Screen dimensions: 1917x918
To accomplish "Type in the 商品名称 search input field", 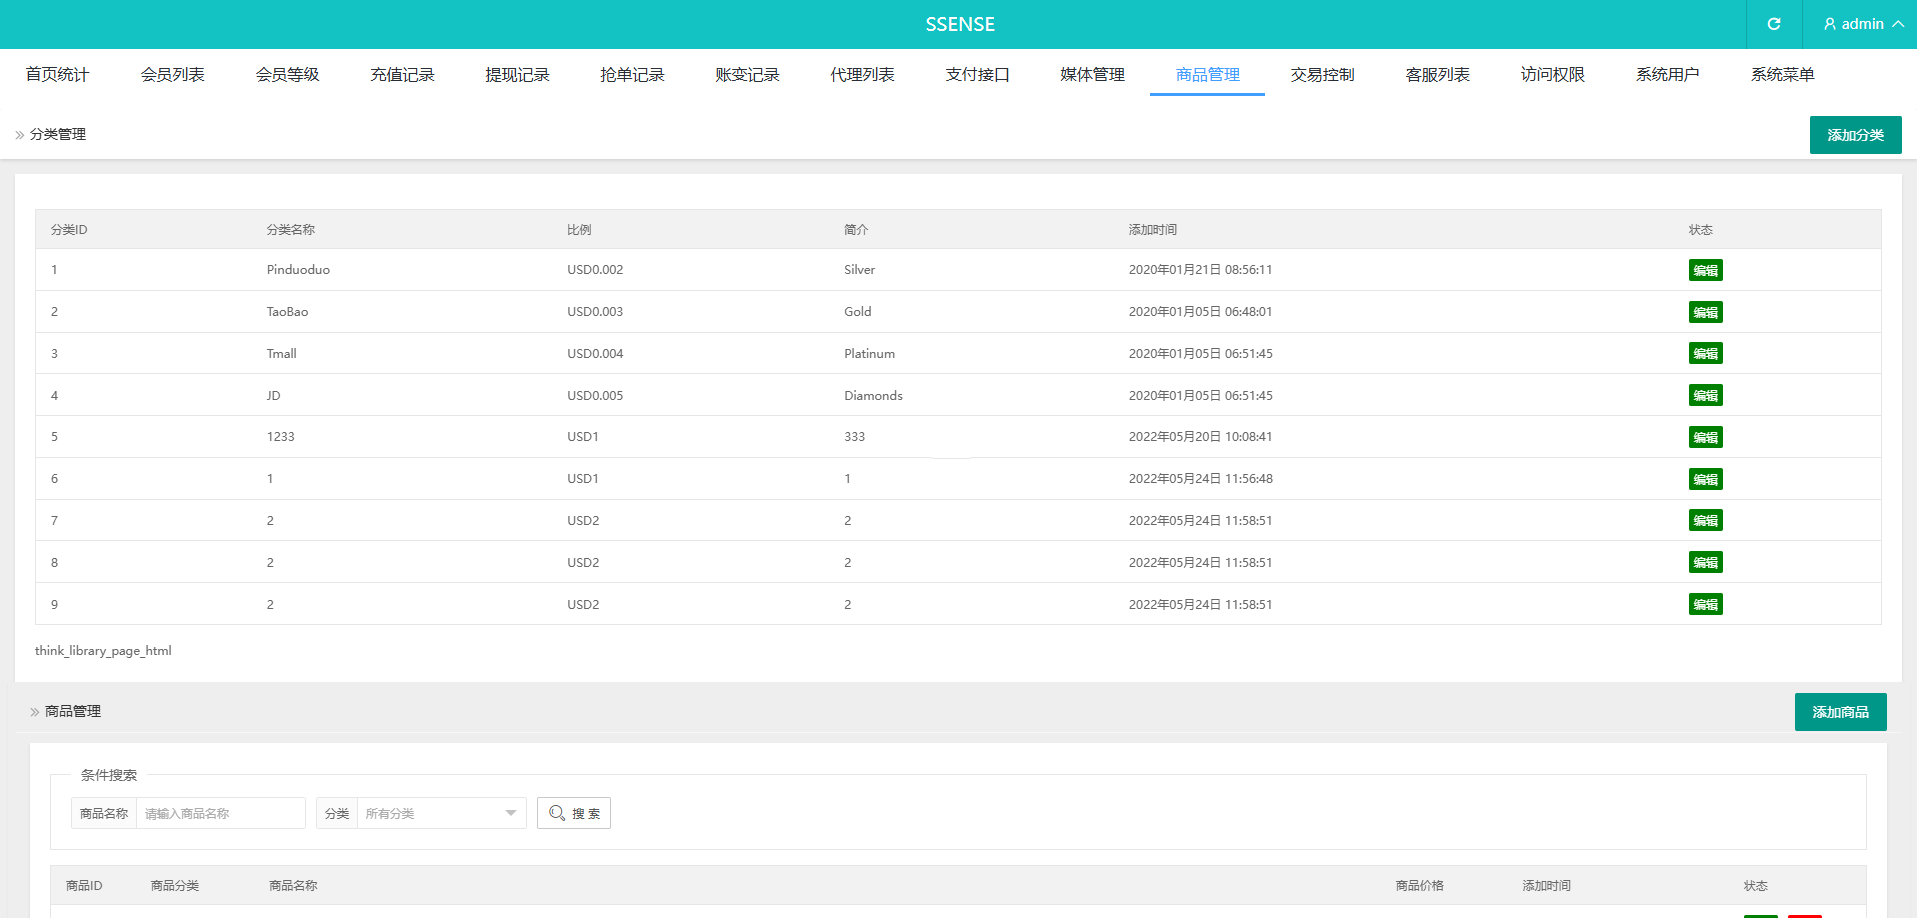I will (x=220, y=813).
